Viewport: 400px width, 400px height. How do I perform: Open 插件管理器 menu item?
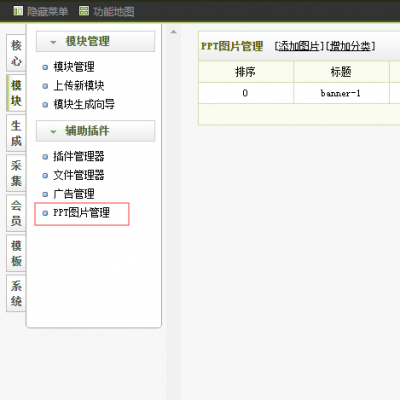(x=79, y=156)
